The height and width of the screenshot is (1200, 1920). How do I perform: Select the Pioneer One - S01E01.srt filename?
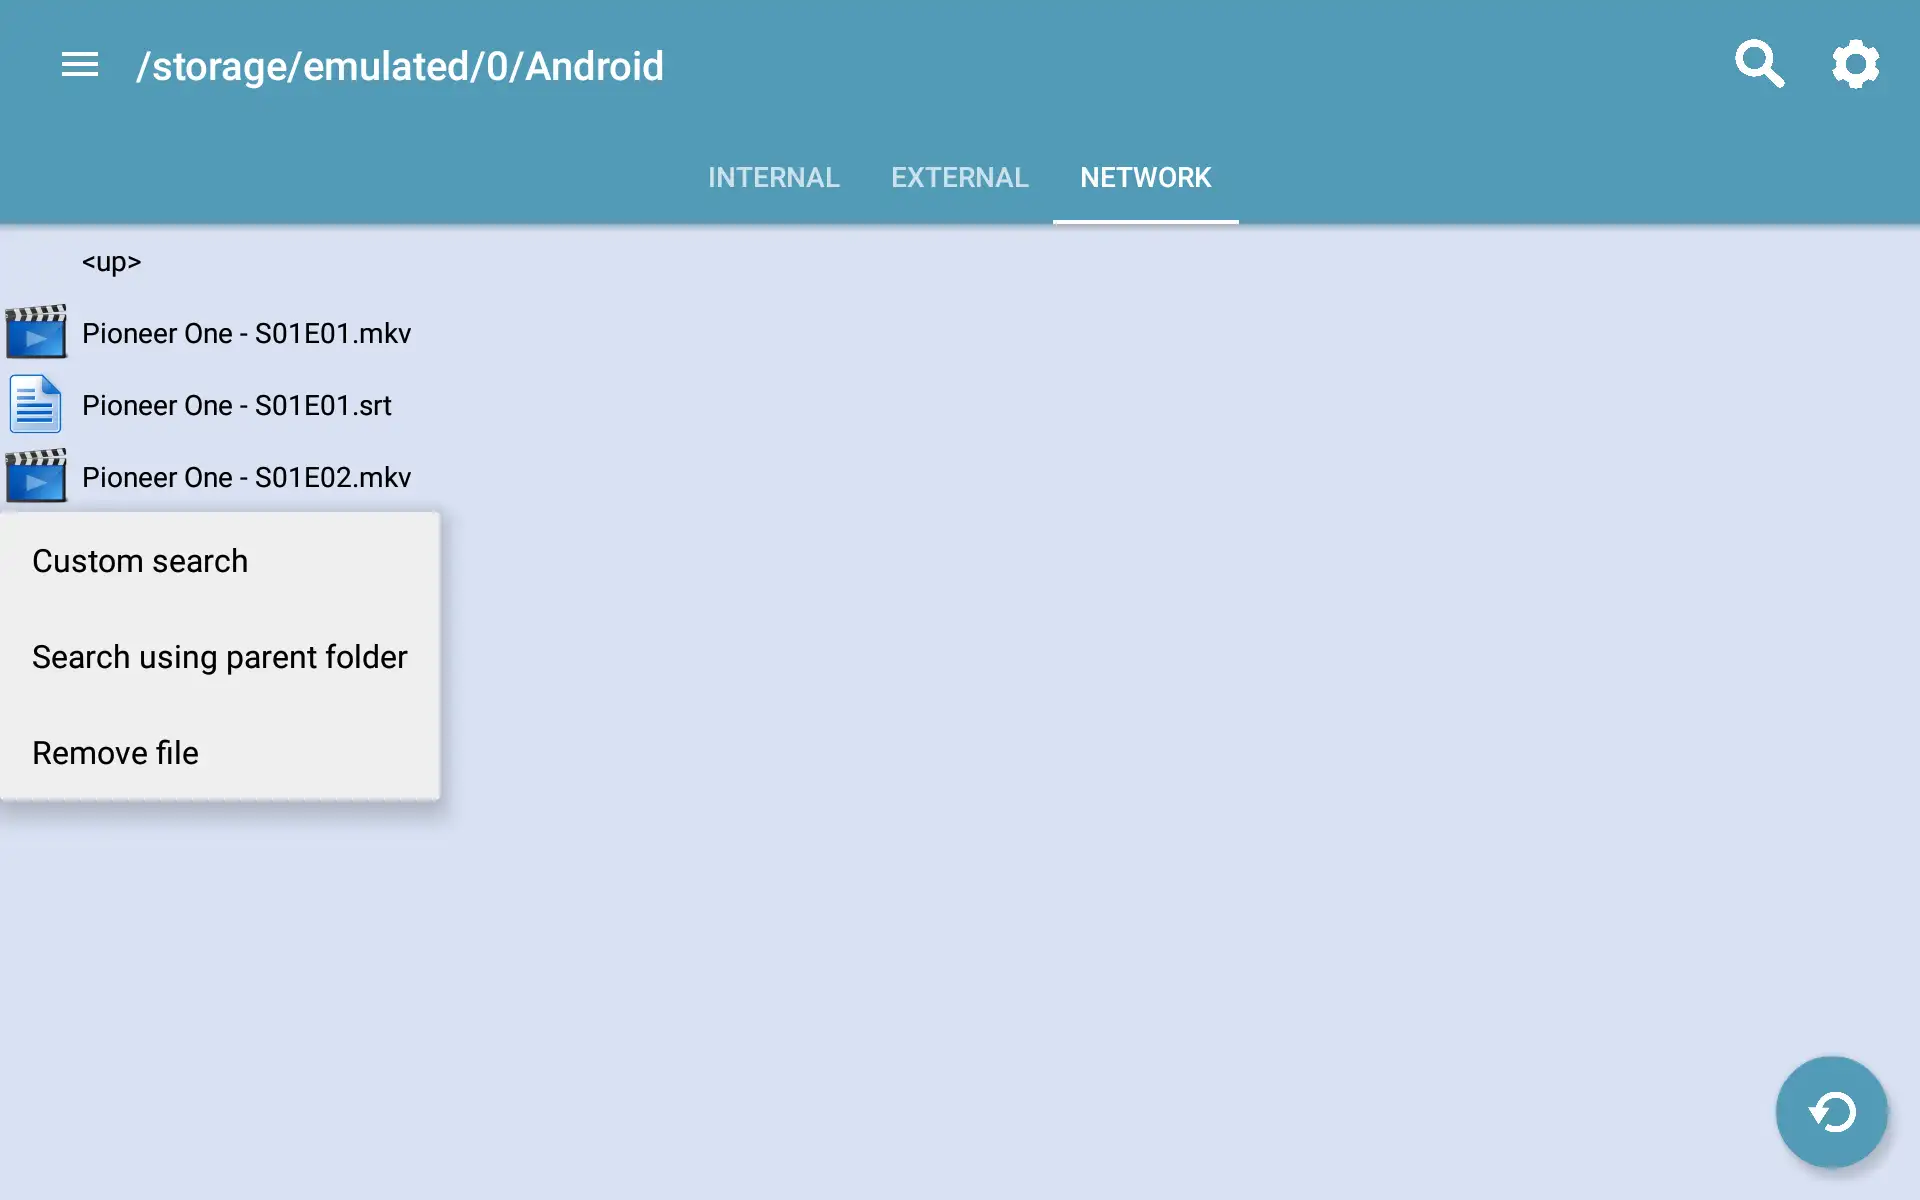coord(237,405)
